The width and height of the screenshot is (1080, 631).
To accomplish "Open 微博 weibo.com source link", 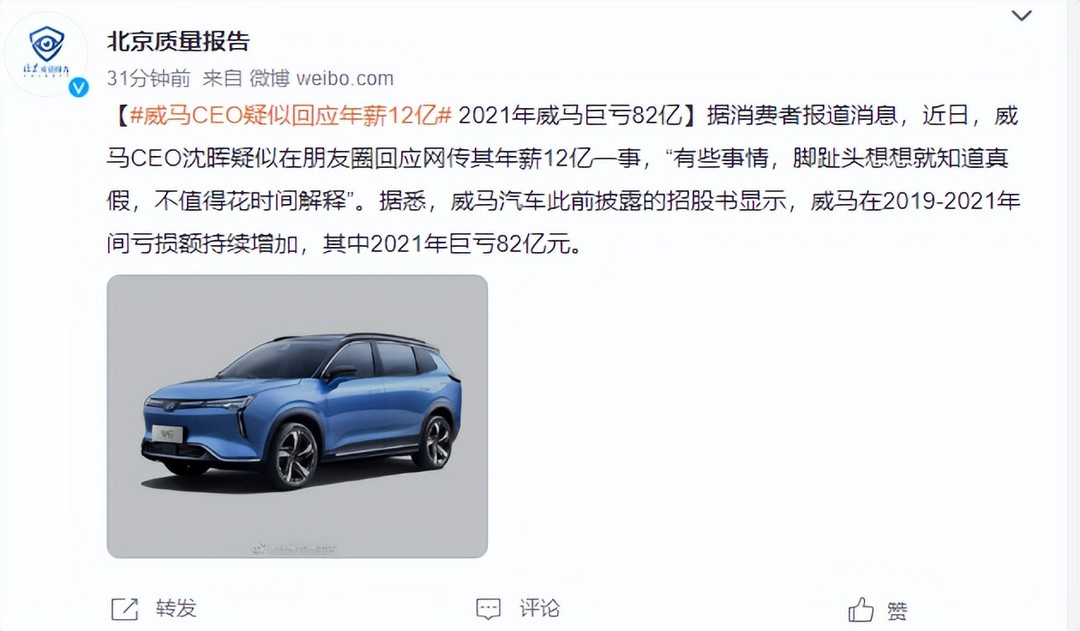I will (321, 78).
